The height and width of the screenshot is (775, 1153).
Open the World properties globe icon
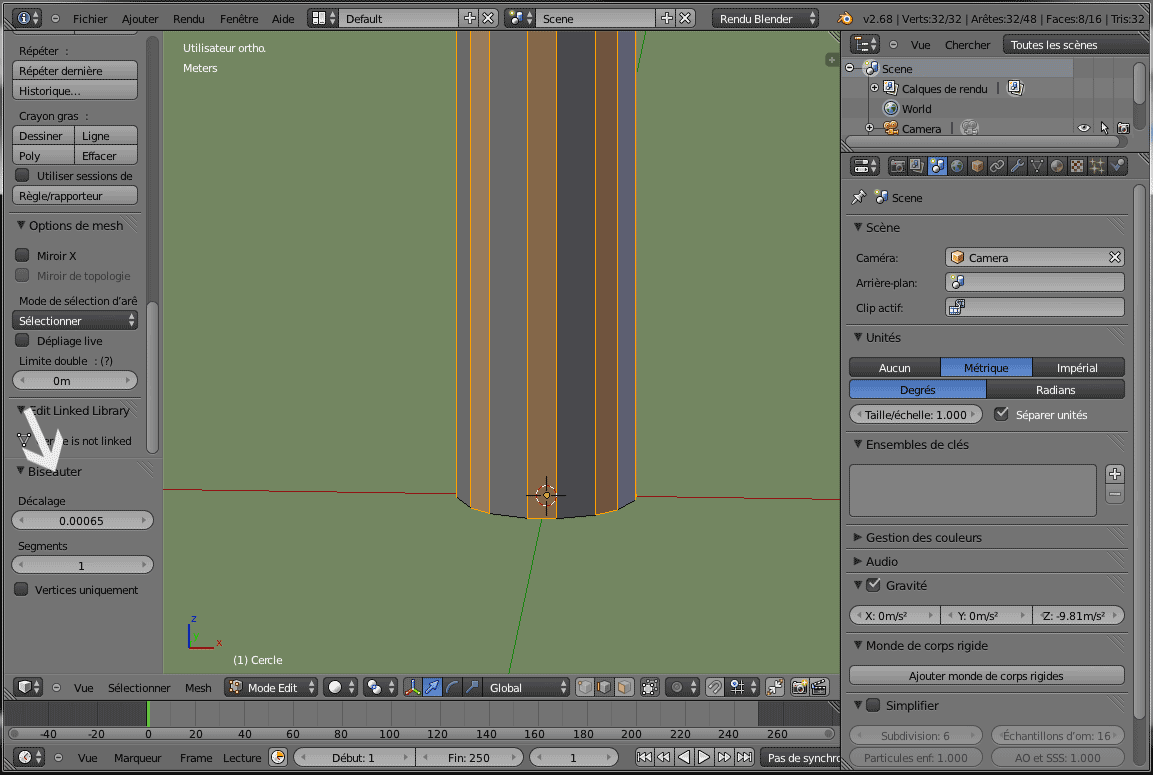[957, 166]
